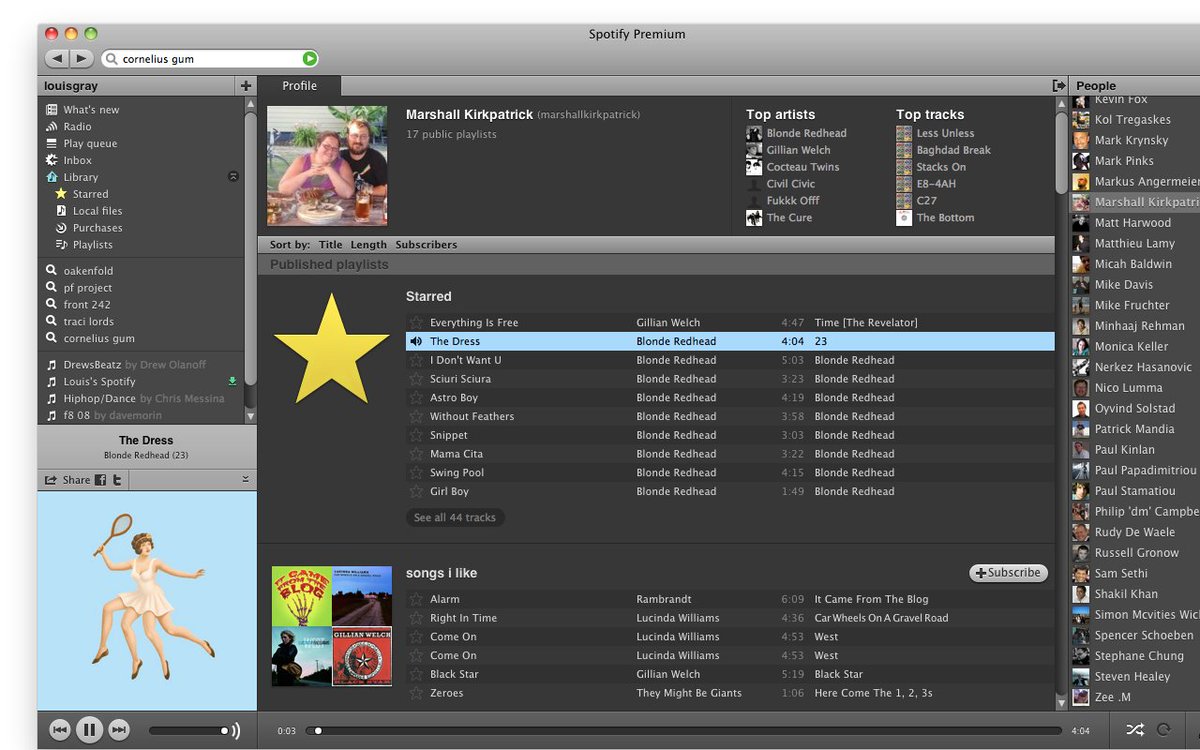This screenshot has width=1200, height=750.
Task: Click the search field
Action: [x=208, y=59]
